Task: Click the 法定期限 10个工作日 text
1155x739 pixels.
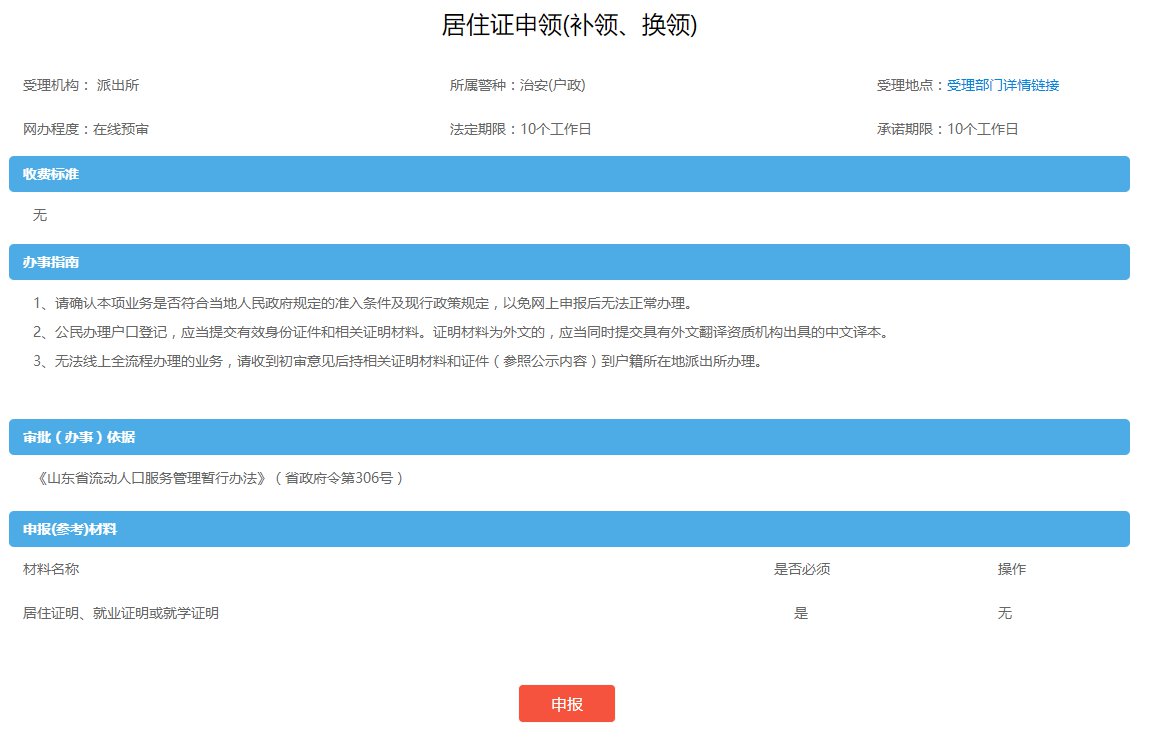Action: tap(520, 130)
